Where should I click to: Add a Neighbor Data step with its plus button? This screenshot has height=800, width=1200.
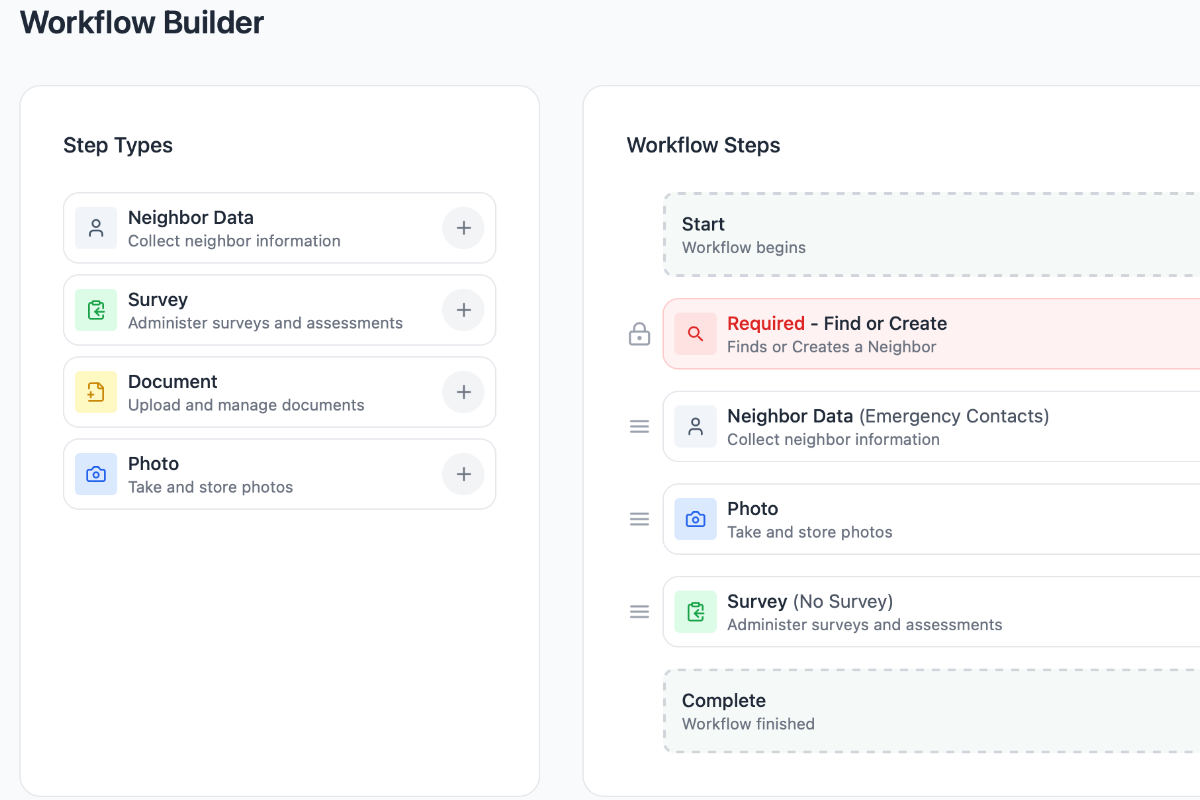[463, 227]
